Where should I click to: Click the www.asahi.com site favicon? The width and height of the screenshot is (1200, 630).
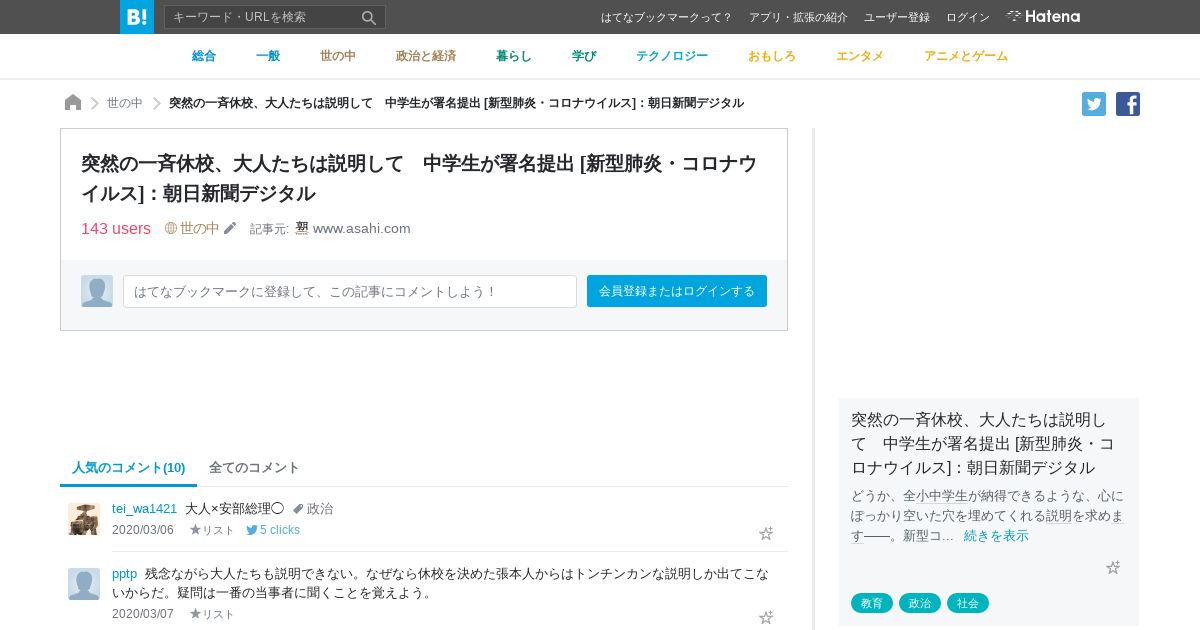(x=302, y=228)
